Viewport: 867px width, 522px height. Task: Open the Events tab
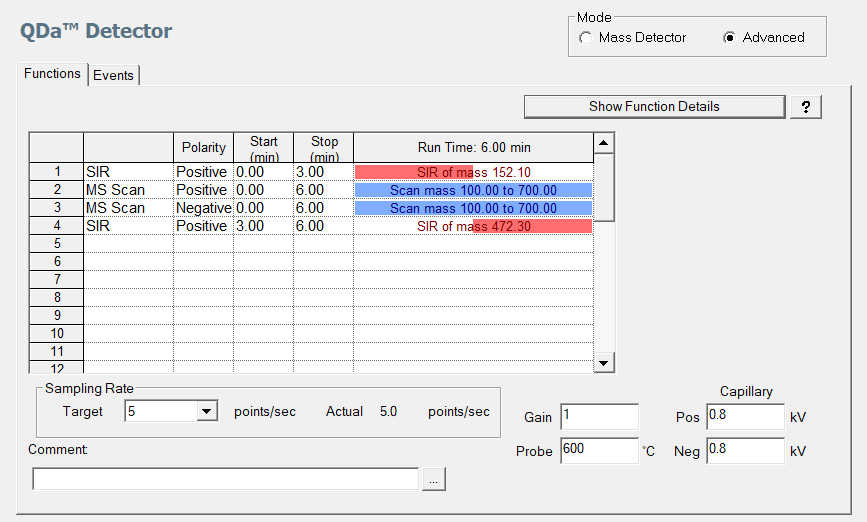113,75
